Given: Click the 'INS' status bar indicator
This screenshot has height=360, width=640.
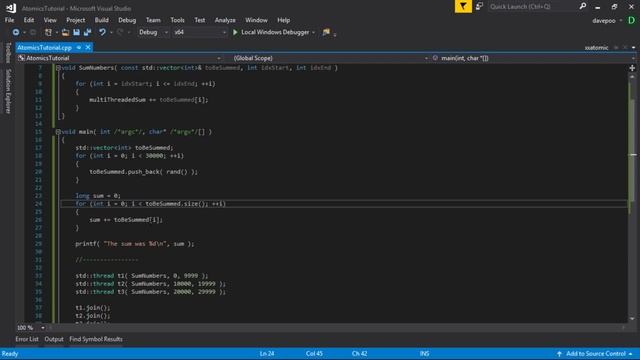Looking at the screenshot, I should pos(424,353).
